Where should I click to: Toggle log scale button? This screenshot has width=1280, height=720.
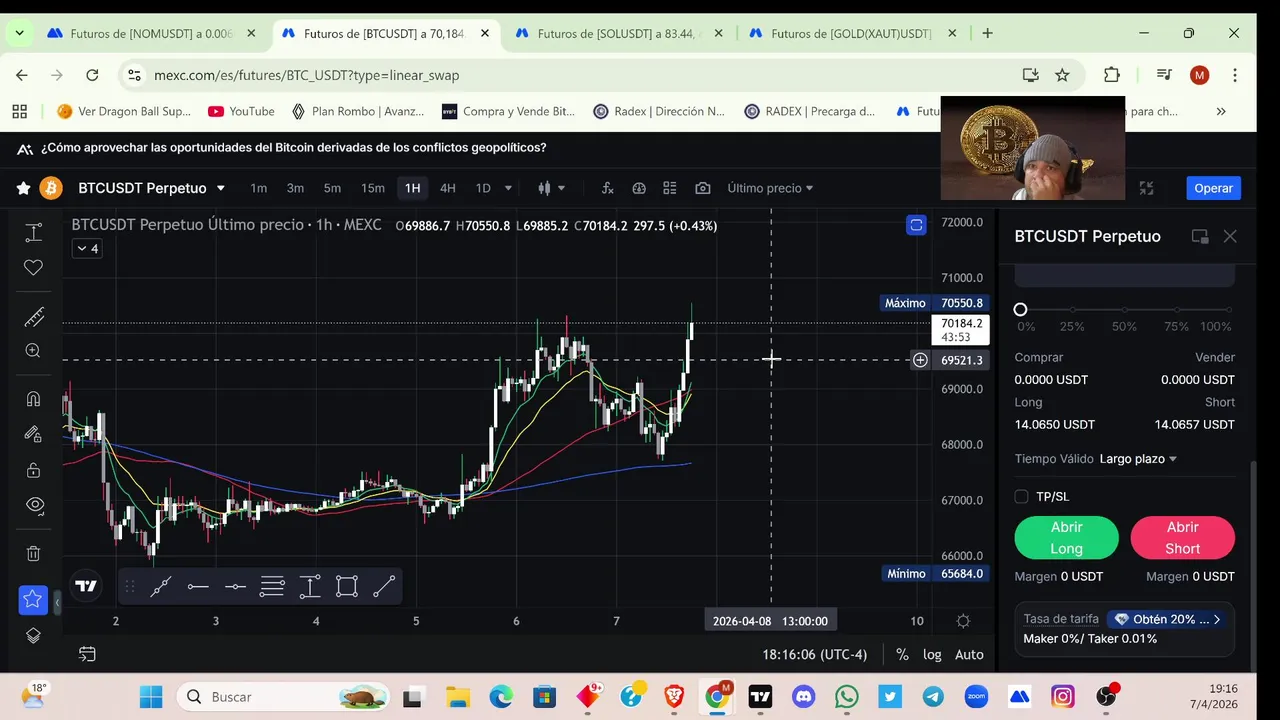click(932, 654)
